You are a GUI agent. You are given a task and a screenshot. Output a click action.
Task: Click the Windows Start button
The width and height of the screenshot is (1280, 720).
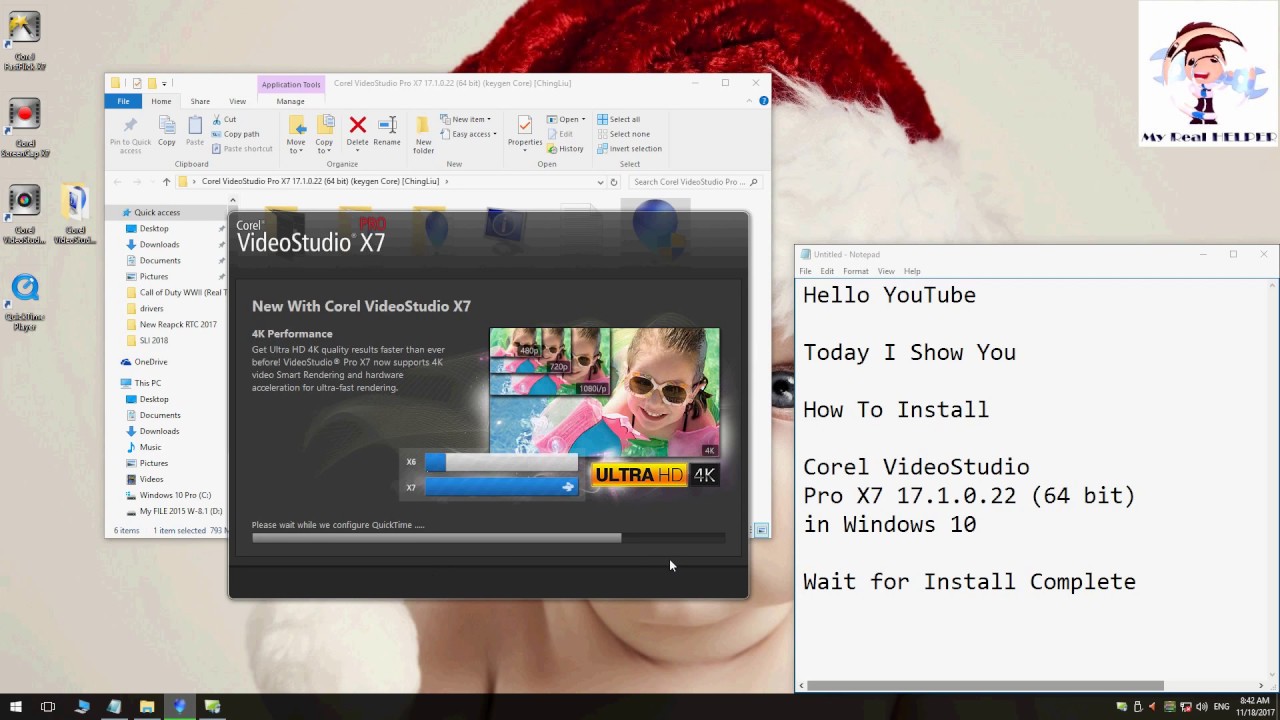pos(15,707)
